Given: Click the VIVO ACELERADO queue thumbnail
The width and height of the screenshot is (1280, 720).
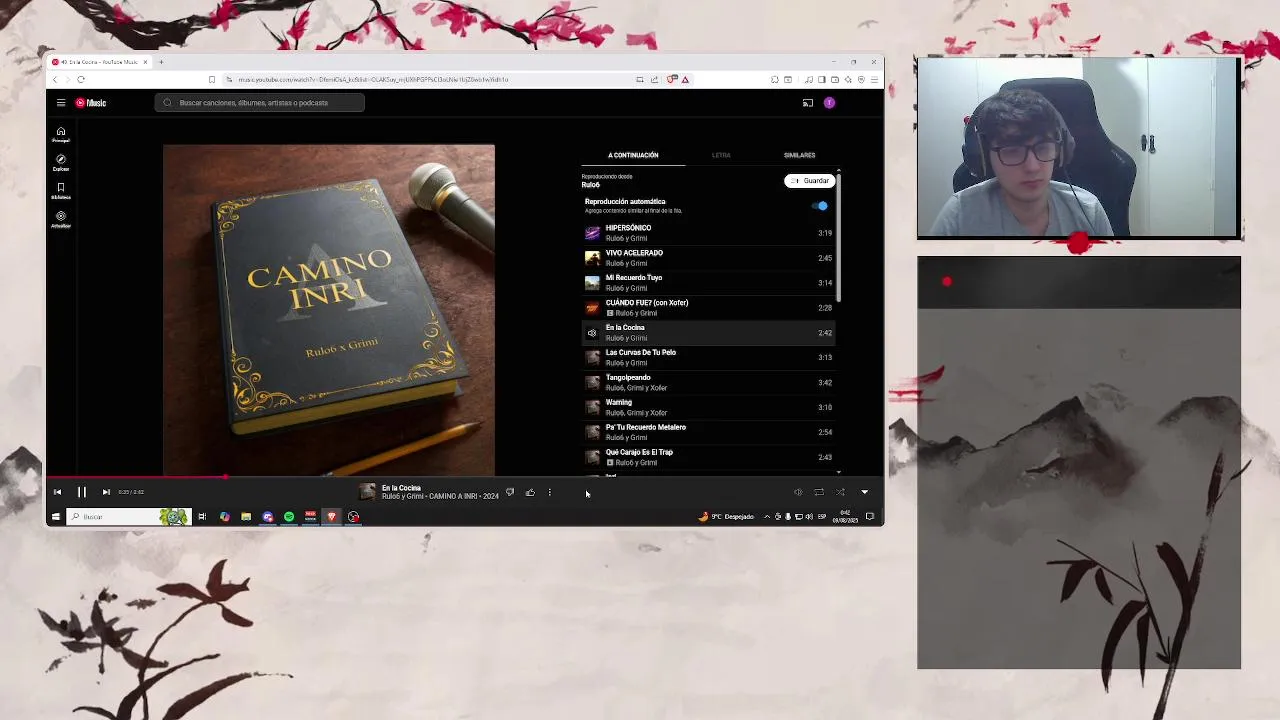Looking at the screenshot, I should click(592, 258).
